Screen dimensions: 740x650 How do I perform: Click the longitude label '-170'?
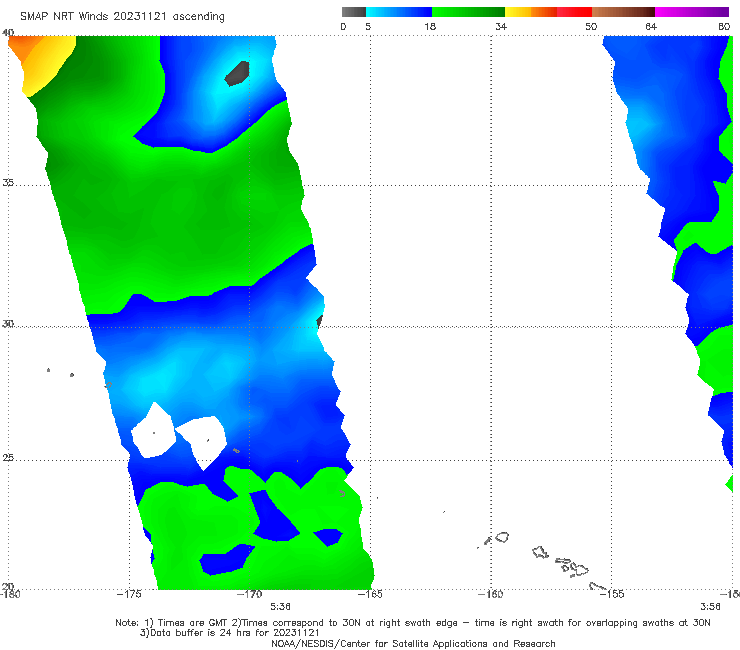249,594
